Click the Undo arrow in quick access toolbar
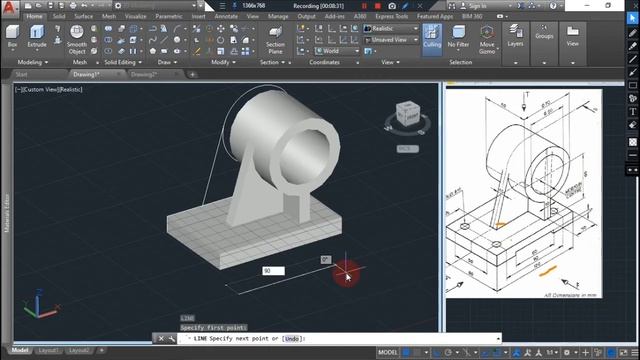 (x=84, y=6)
